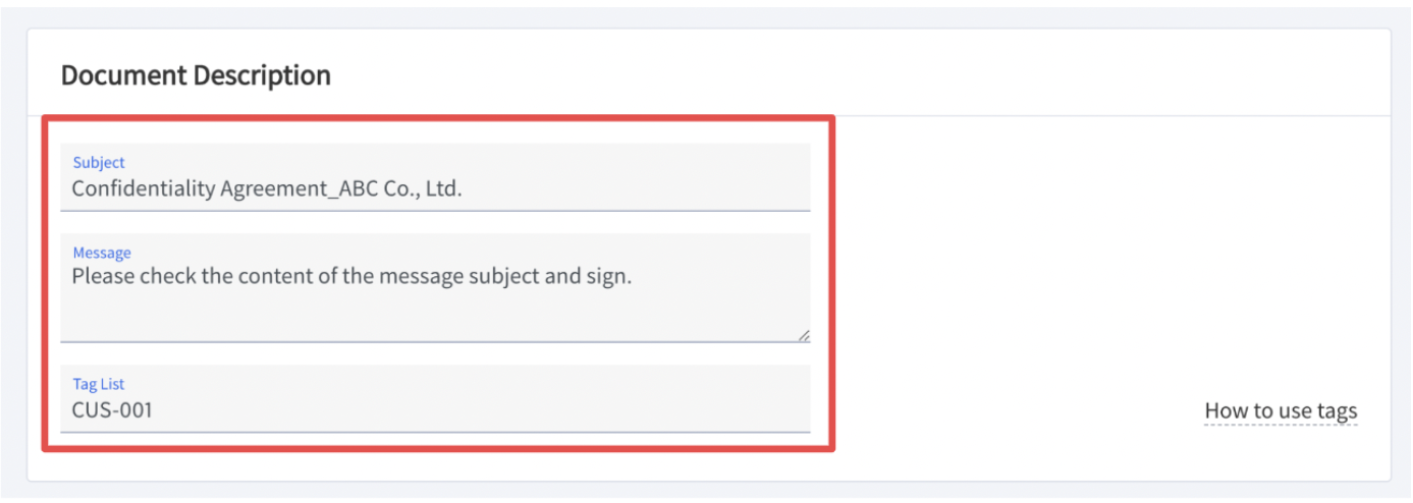Click empty space after Subject text
The height and width of the screenshot is (503, 1413).
tap(640, 189)
